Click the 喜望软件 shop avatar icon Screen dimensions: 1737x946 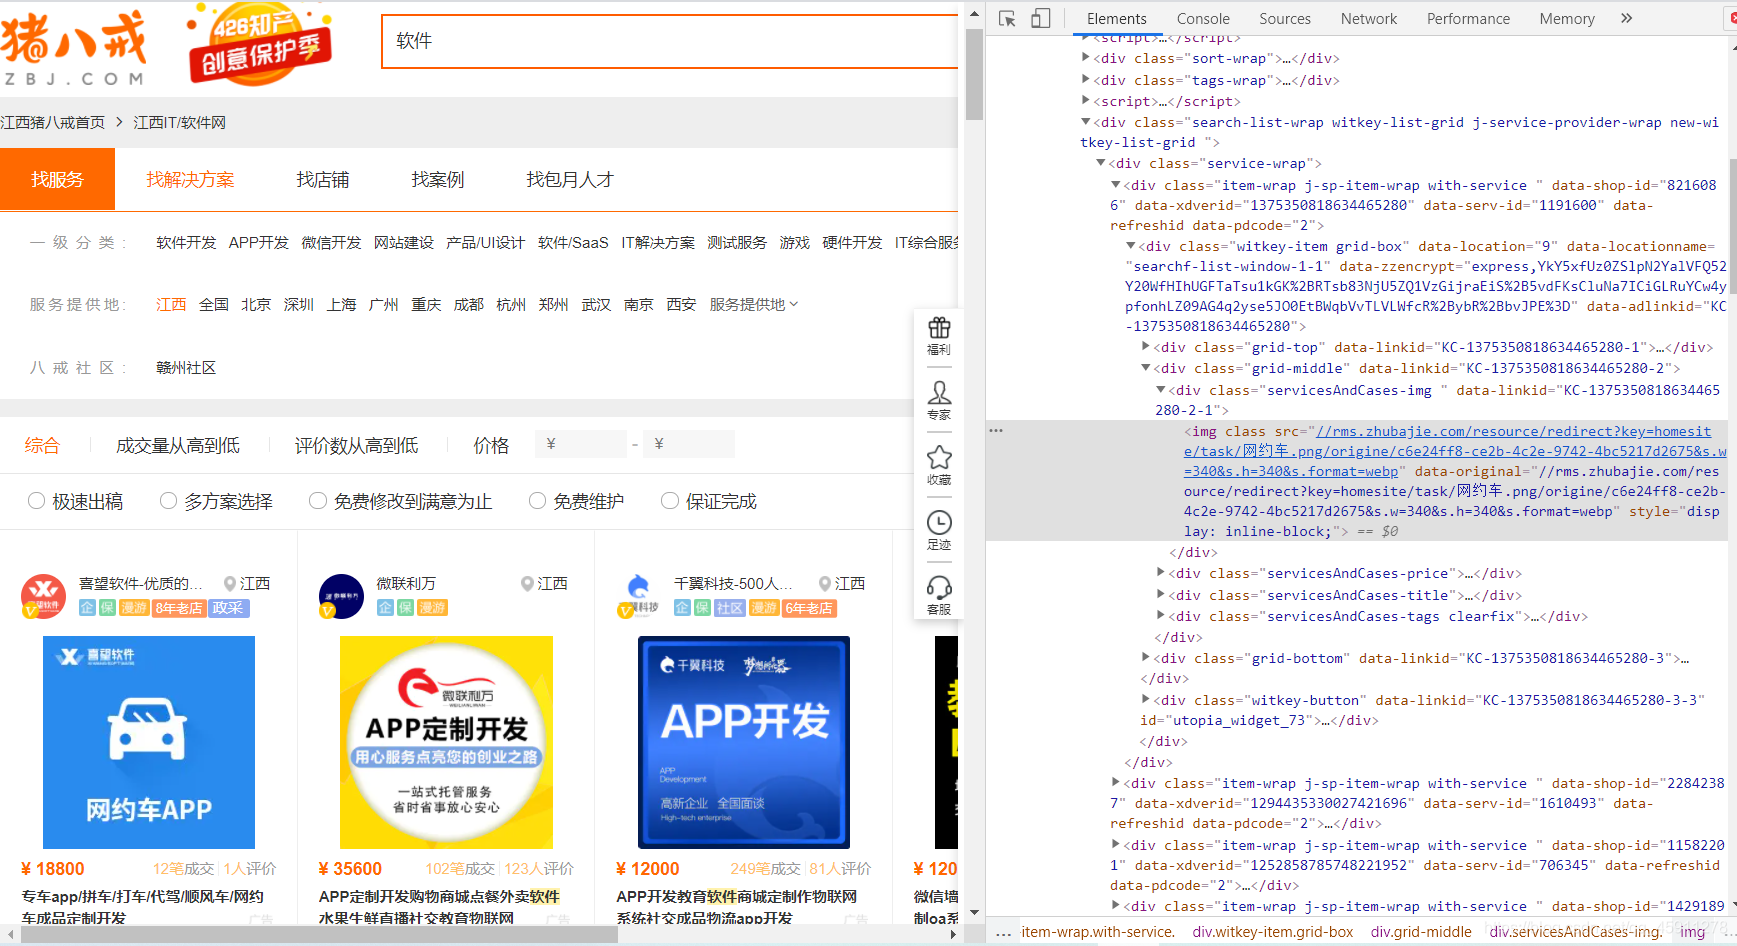coord(43,596)
